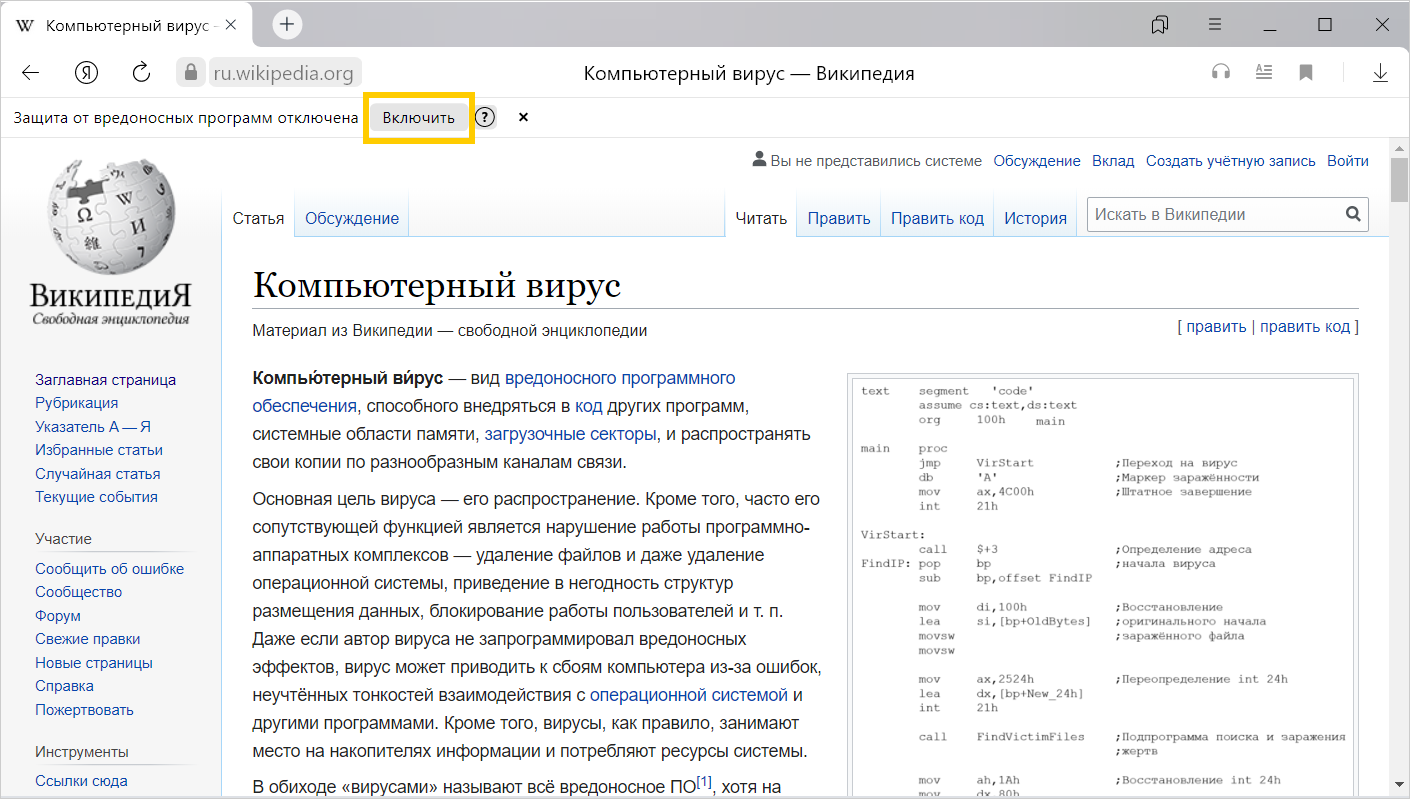Reload the page with the refresh icon

point(141,73)
